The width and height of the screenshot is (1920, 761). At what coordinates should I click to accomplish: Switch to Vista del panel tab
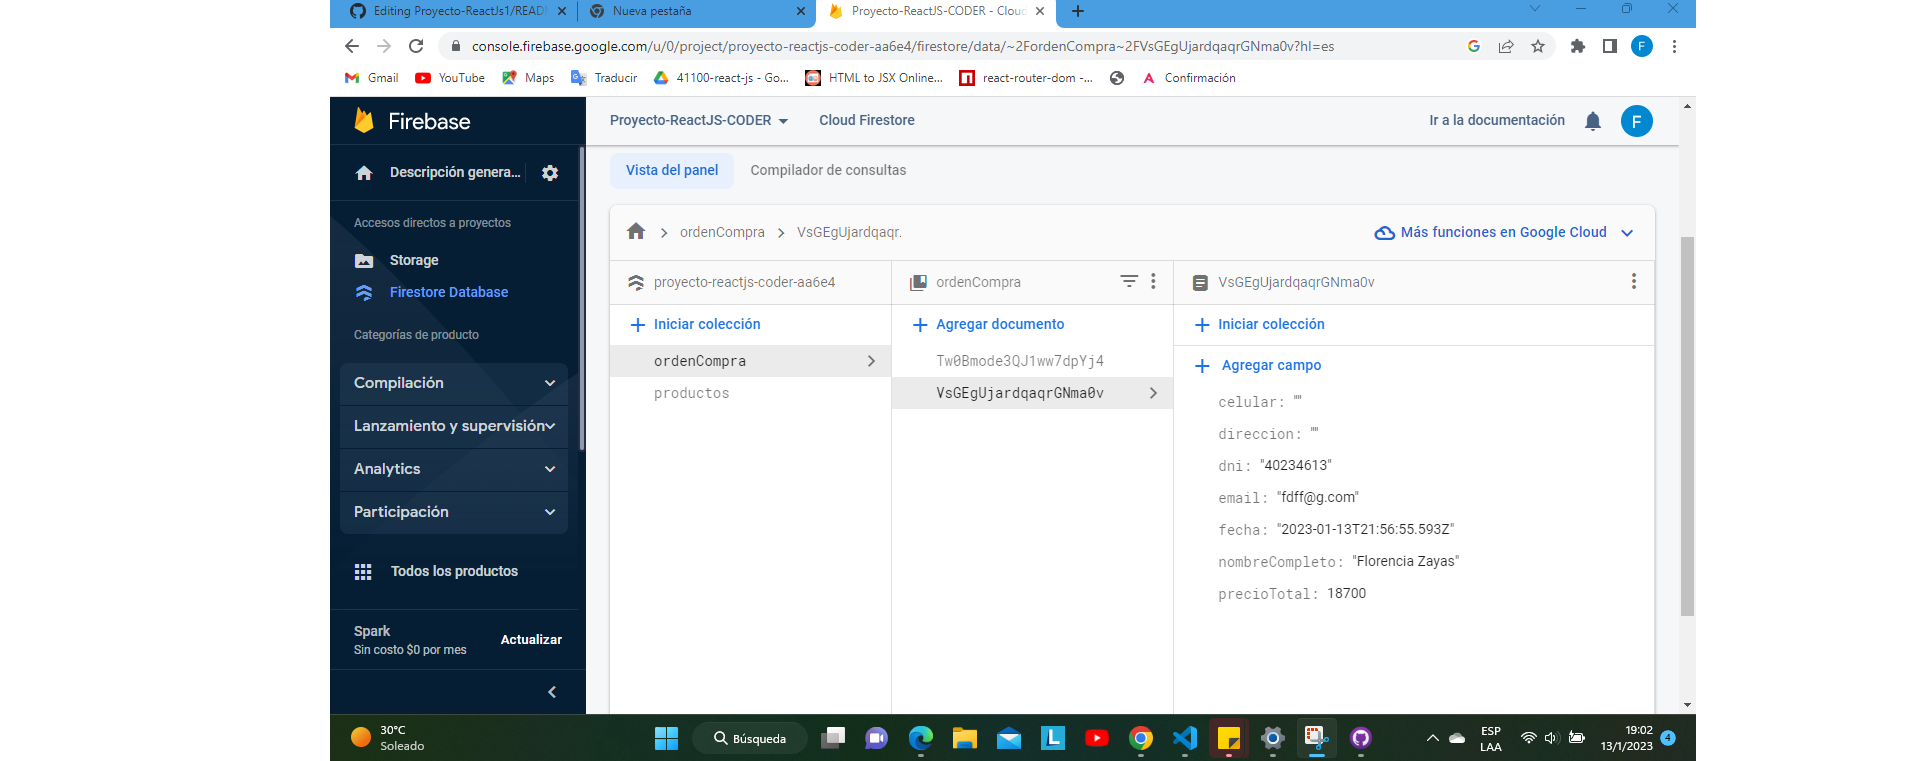pos(672,170)
